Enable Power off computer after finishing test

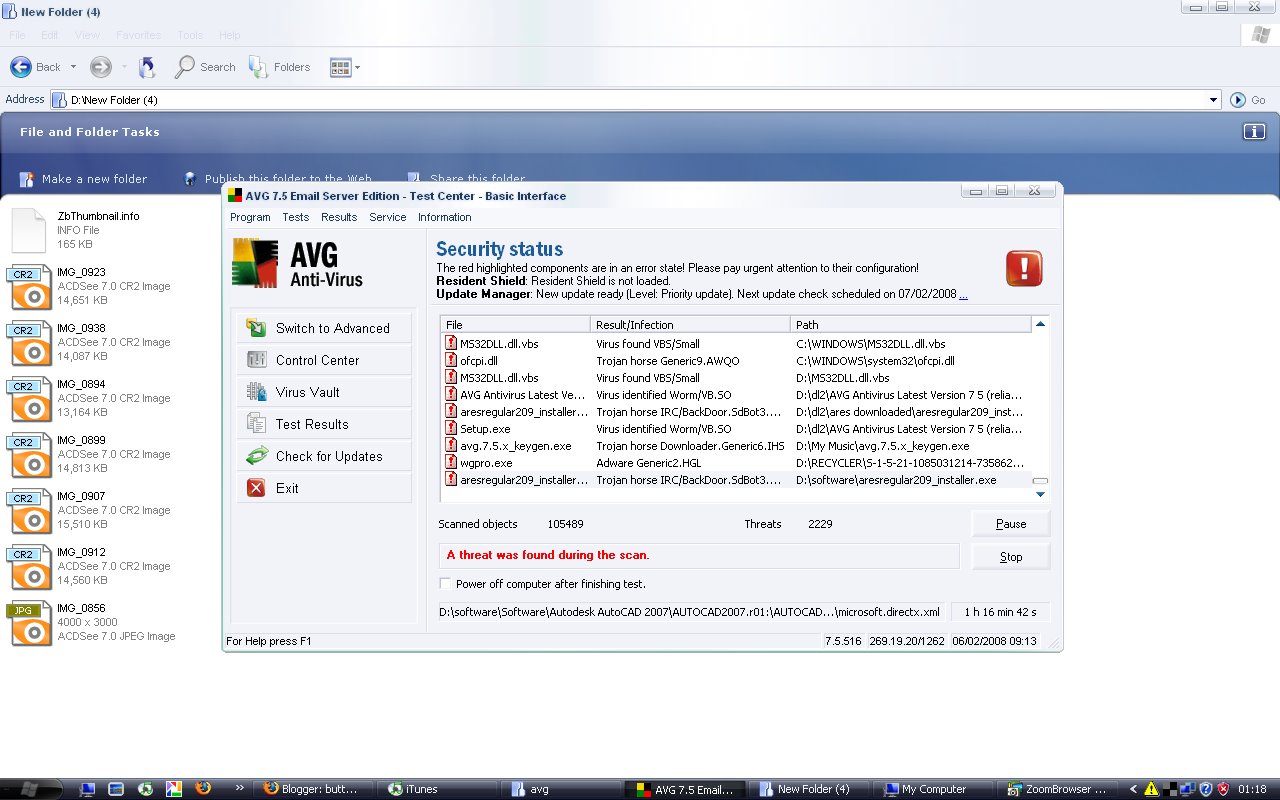pyautogui.click(x=446, y=584)
